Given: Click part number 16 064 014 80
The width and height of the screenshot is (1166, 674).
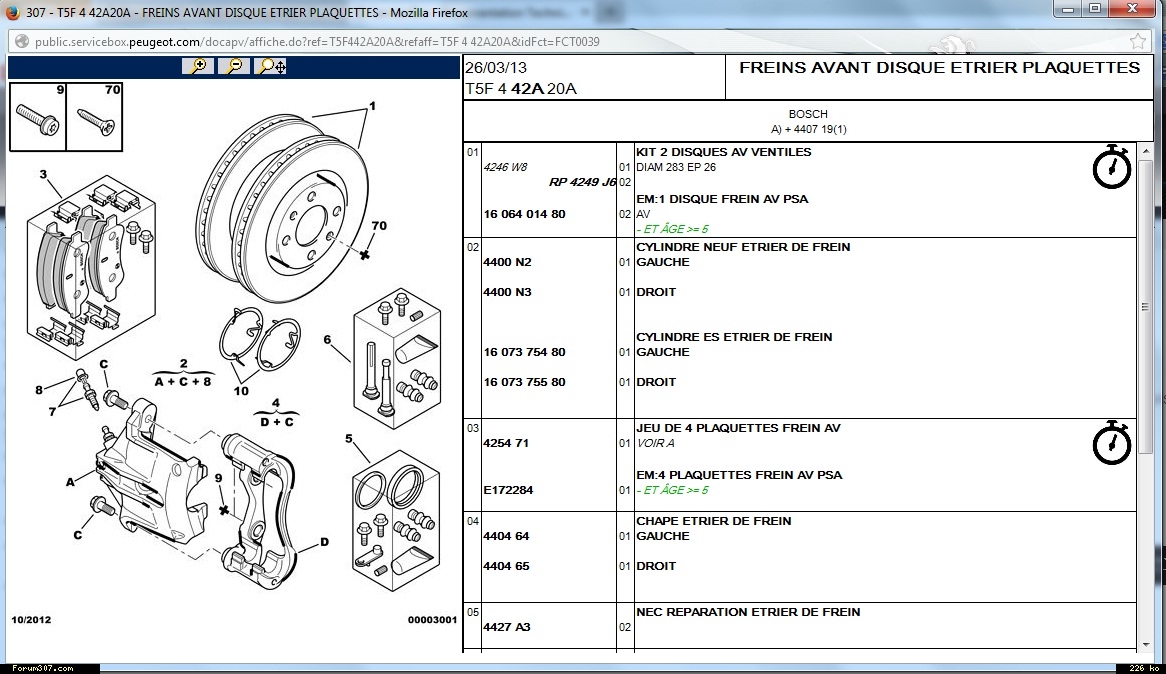Looking at the screenshot, I should [x=524, y=214].
